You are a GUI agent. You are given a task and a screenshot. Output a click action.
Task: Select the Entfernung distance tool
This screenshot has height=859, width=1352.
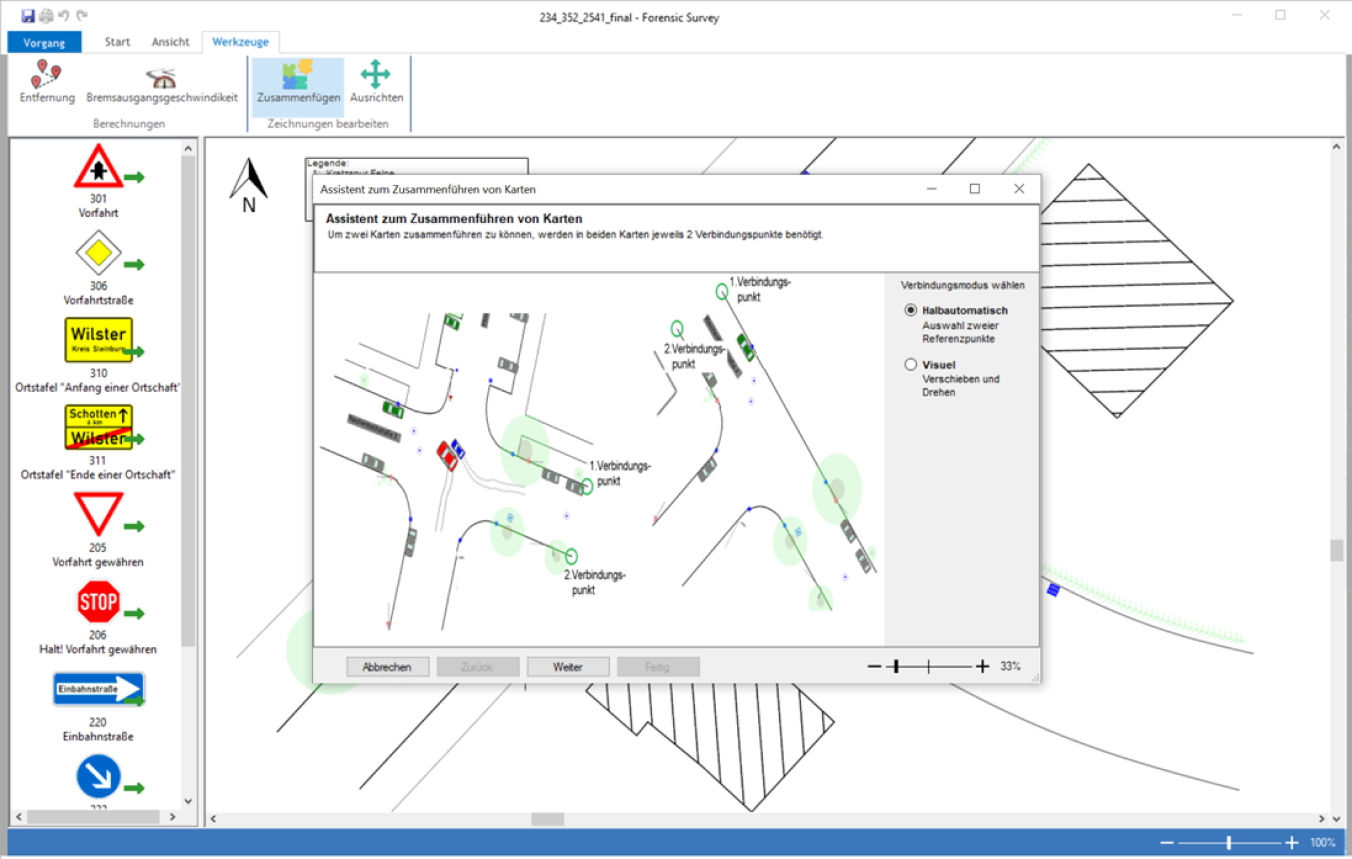click(47, 82)
